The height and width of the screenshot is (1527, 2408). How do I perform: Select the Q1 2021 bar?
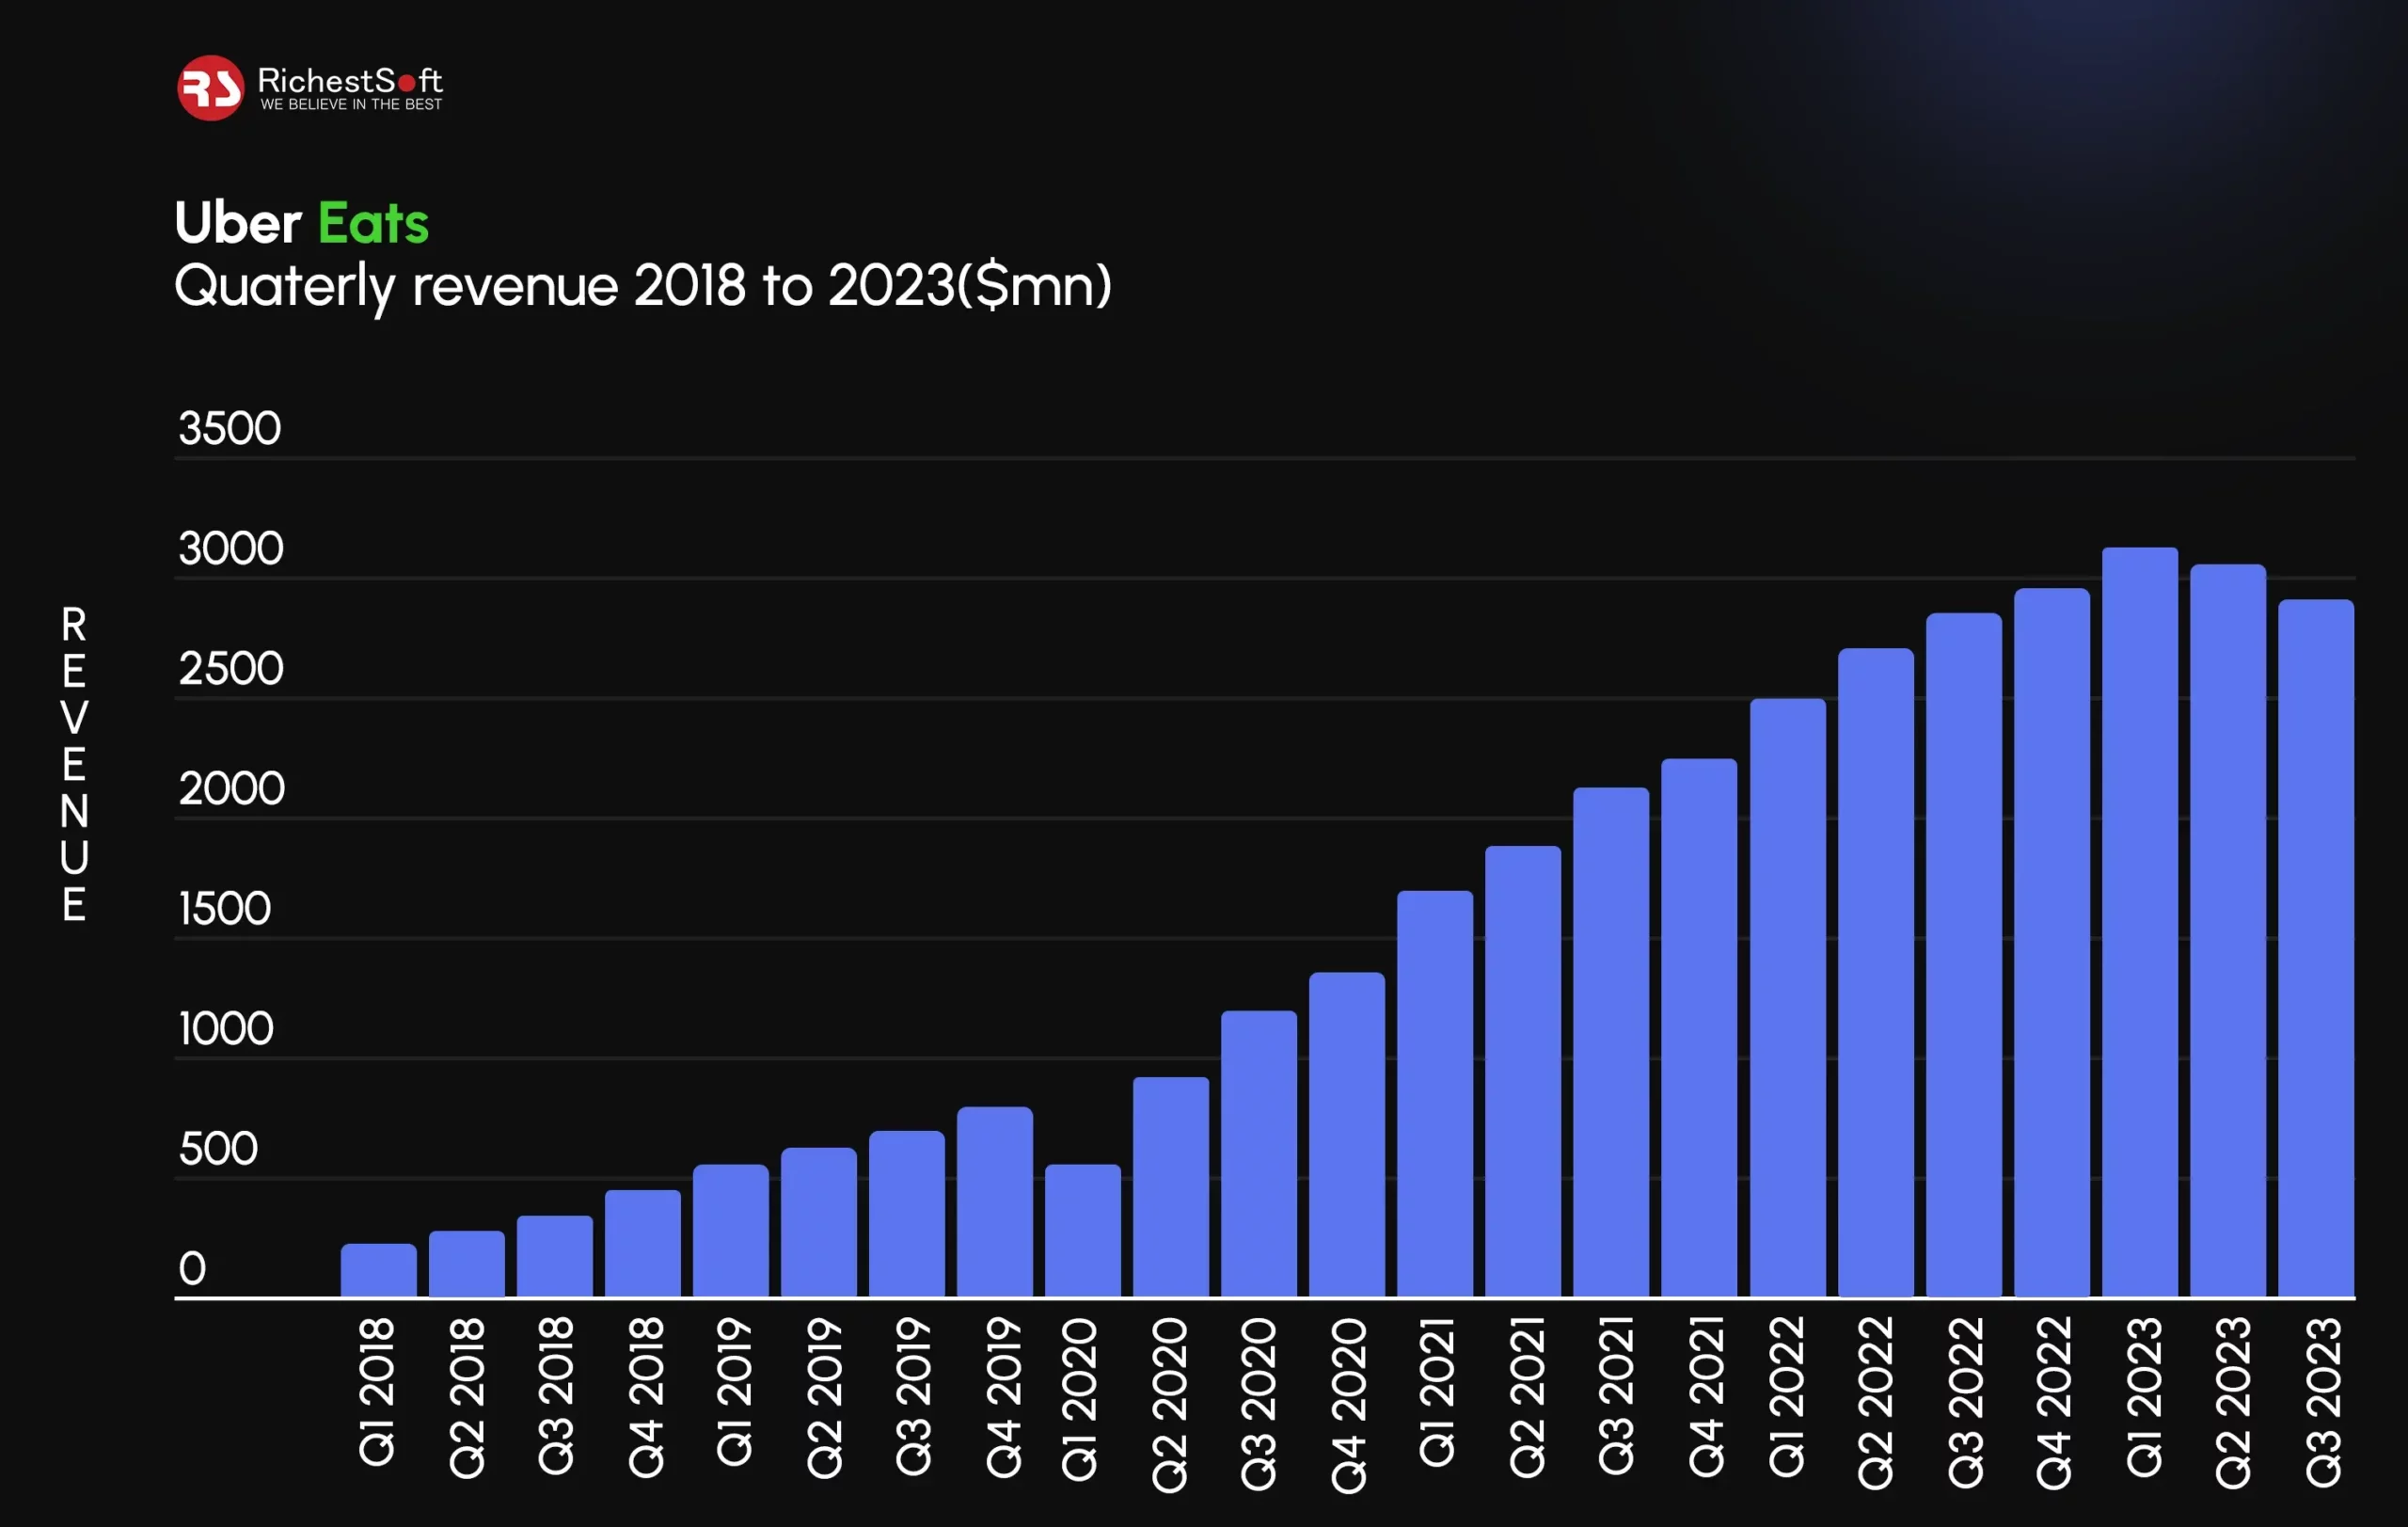tap(1435, 1094)
